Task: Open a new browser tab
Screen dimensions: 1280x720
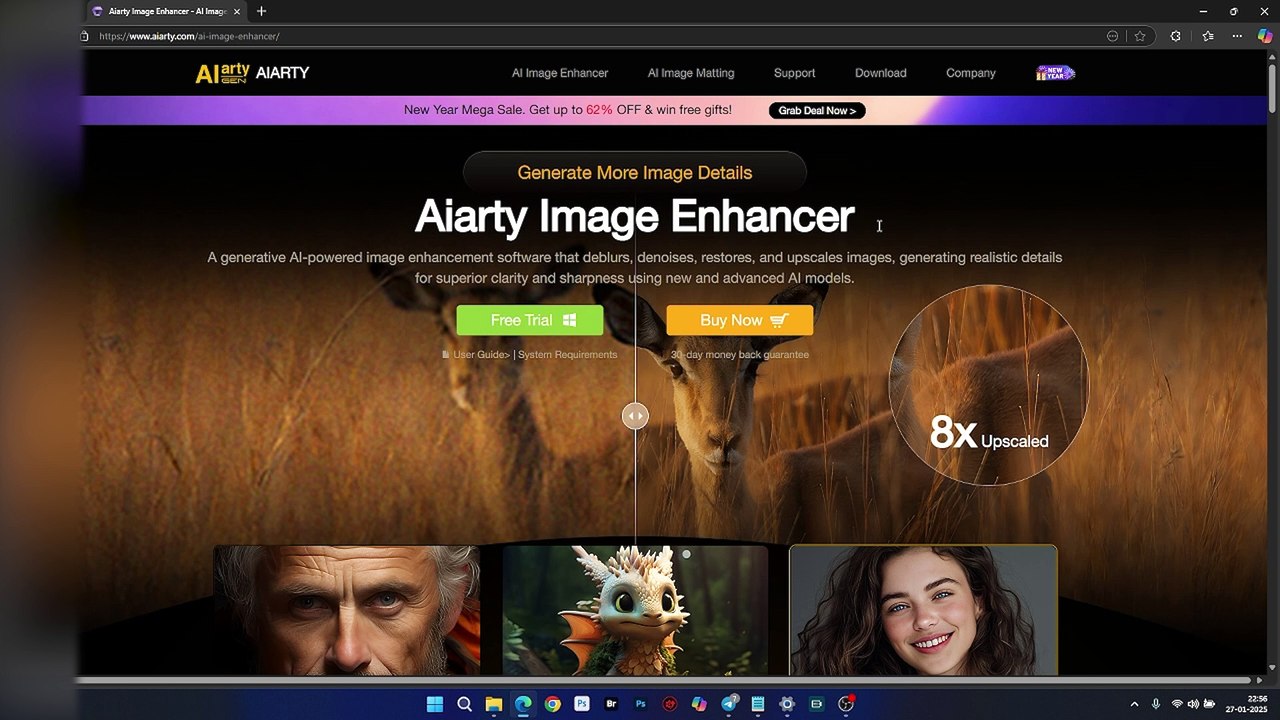Action: [261, 11]
